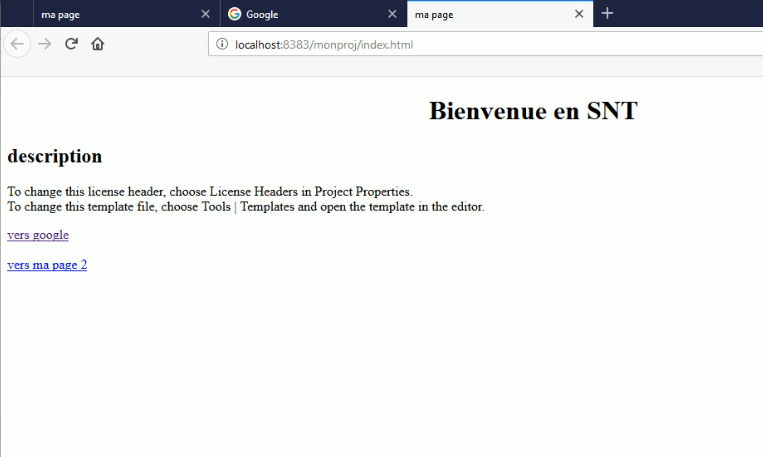
Task: Close the first 'ma page' tab
Action: [x=205, y=14]
